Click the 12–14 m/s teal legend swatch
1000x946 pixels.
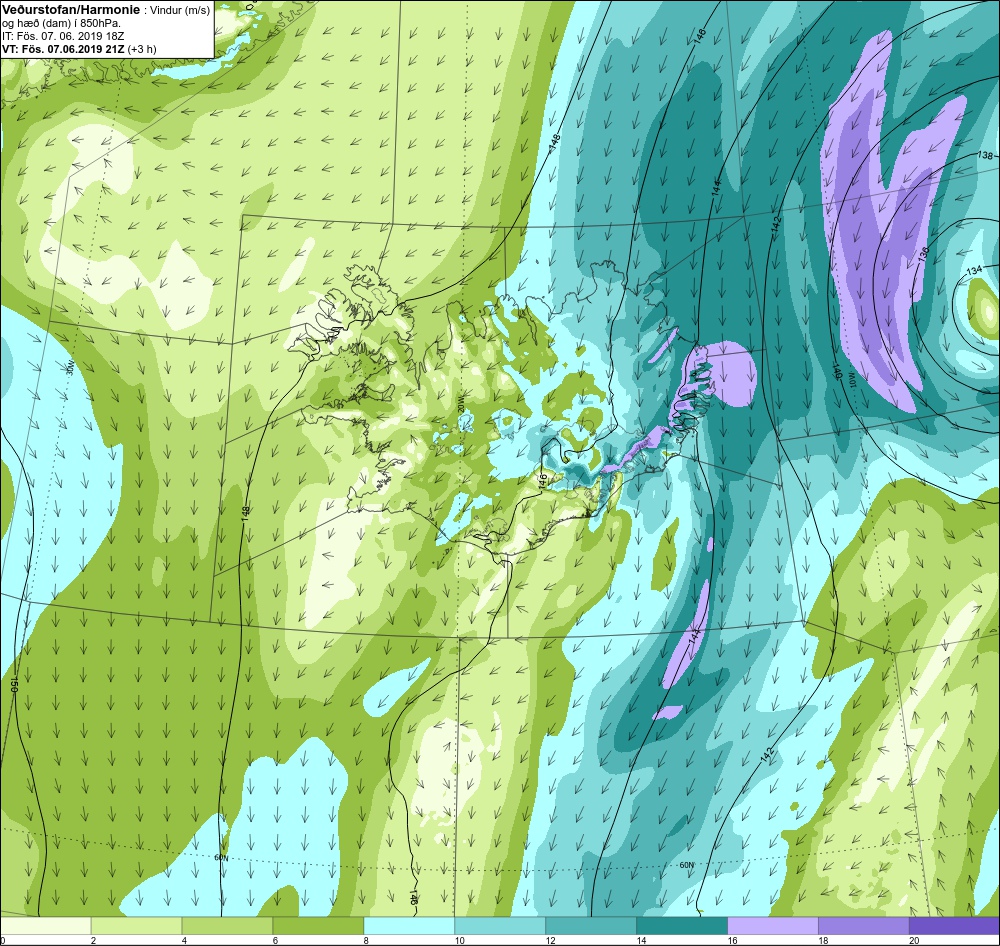pos(591,925)
